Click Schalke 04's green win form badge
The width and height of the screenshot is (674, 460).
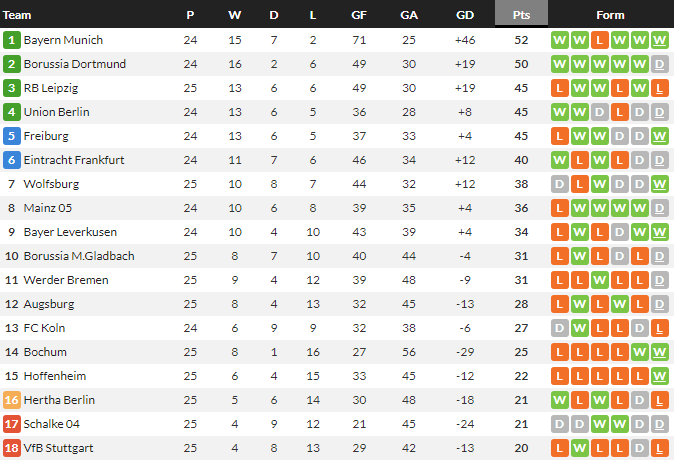click(x=600, y=424)
